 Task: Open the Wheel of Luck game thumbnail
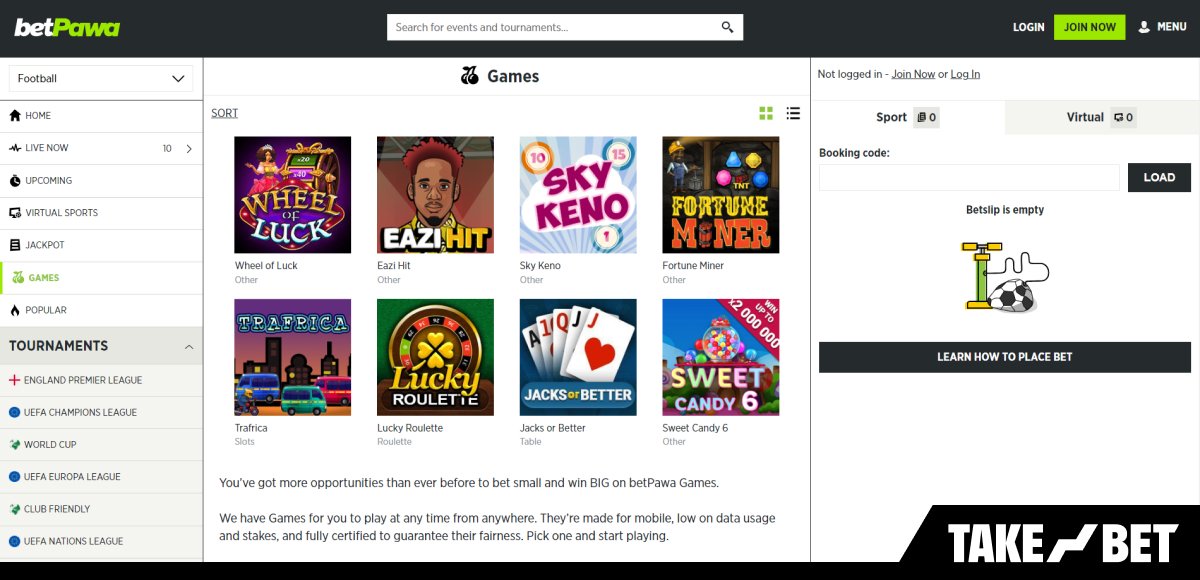tap(292, 195)
